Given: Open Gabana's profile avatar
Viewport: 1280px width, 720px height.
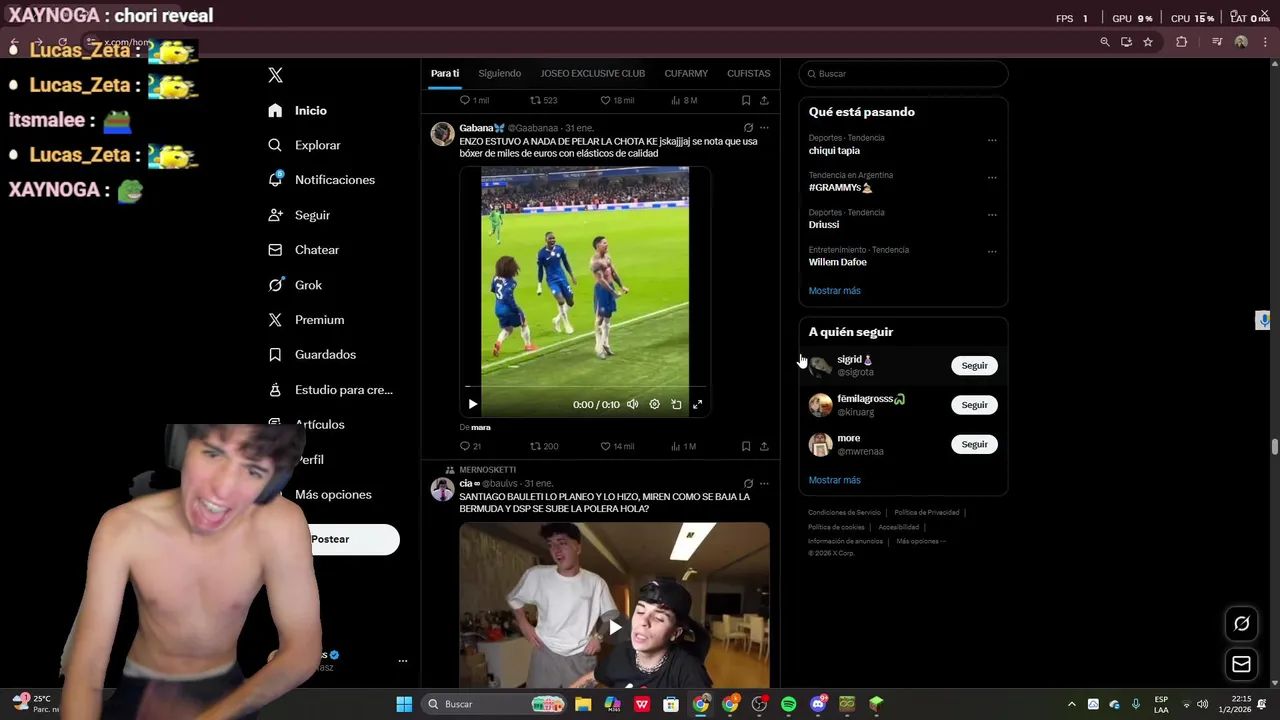Looking at the screenshot, I should click(x=442, y=134).
